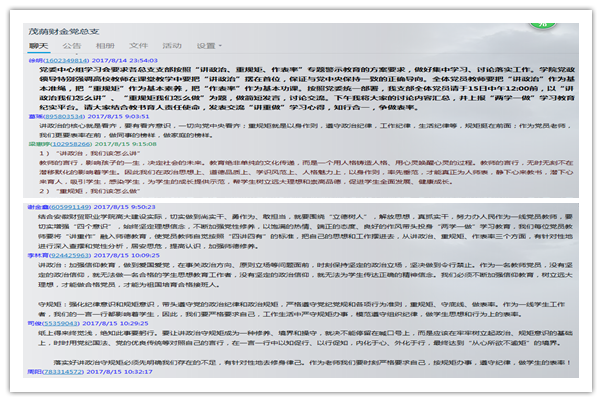Open the 公告 tab
The height and width of the screenshot is (402, 602).
(x=72, y=46)
